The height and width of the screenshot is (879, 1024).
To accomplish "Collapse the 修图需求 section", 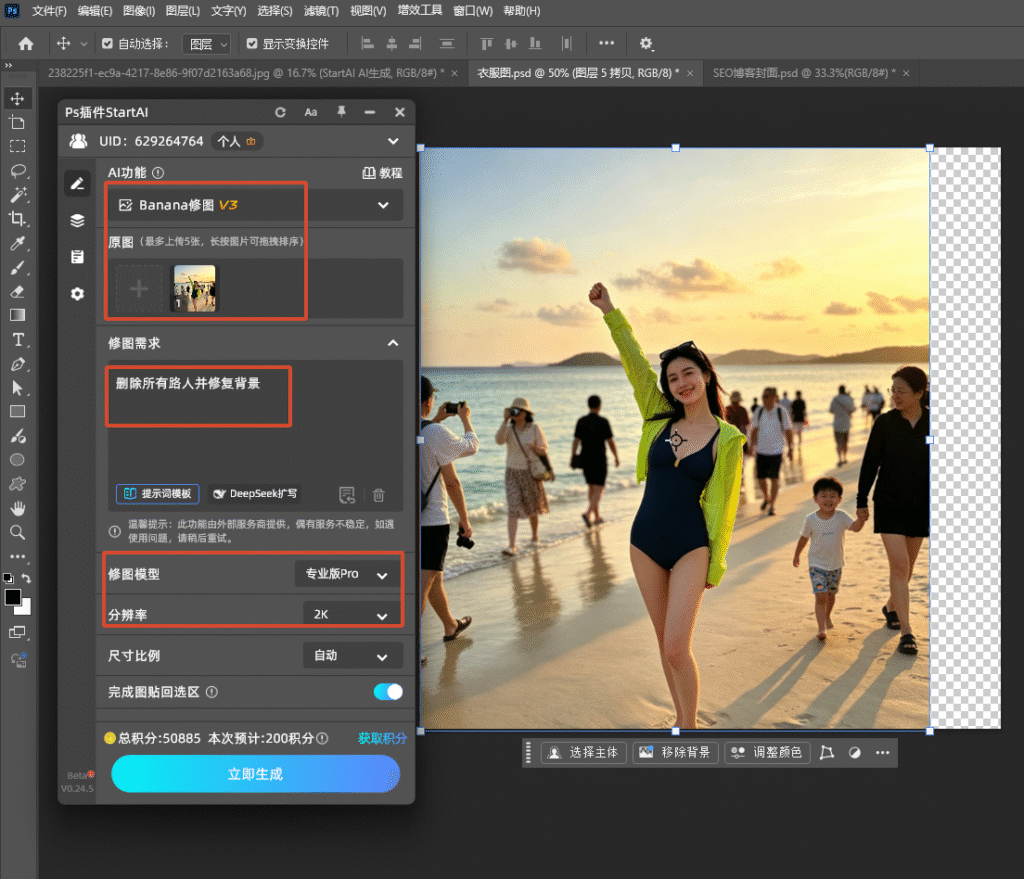I will (x=393, y=343).
